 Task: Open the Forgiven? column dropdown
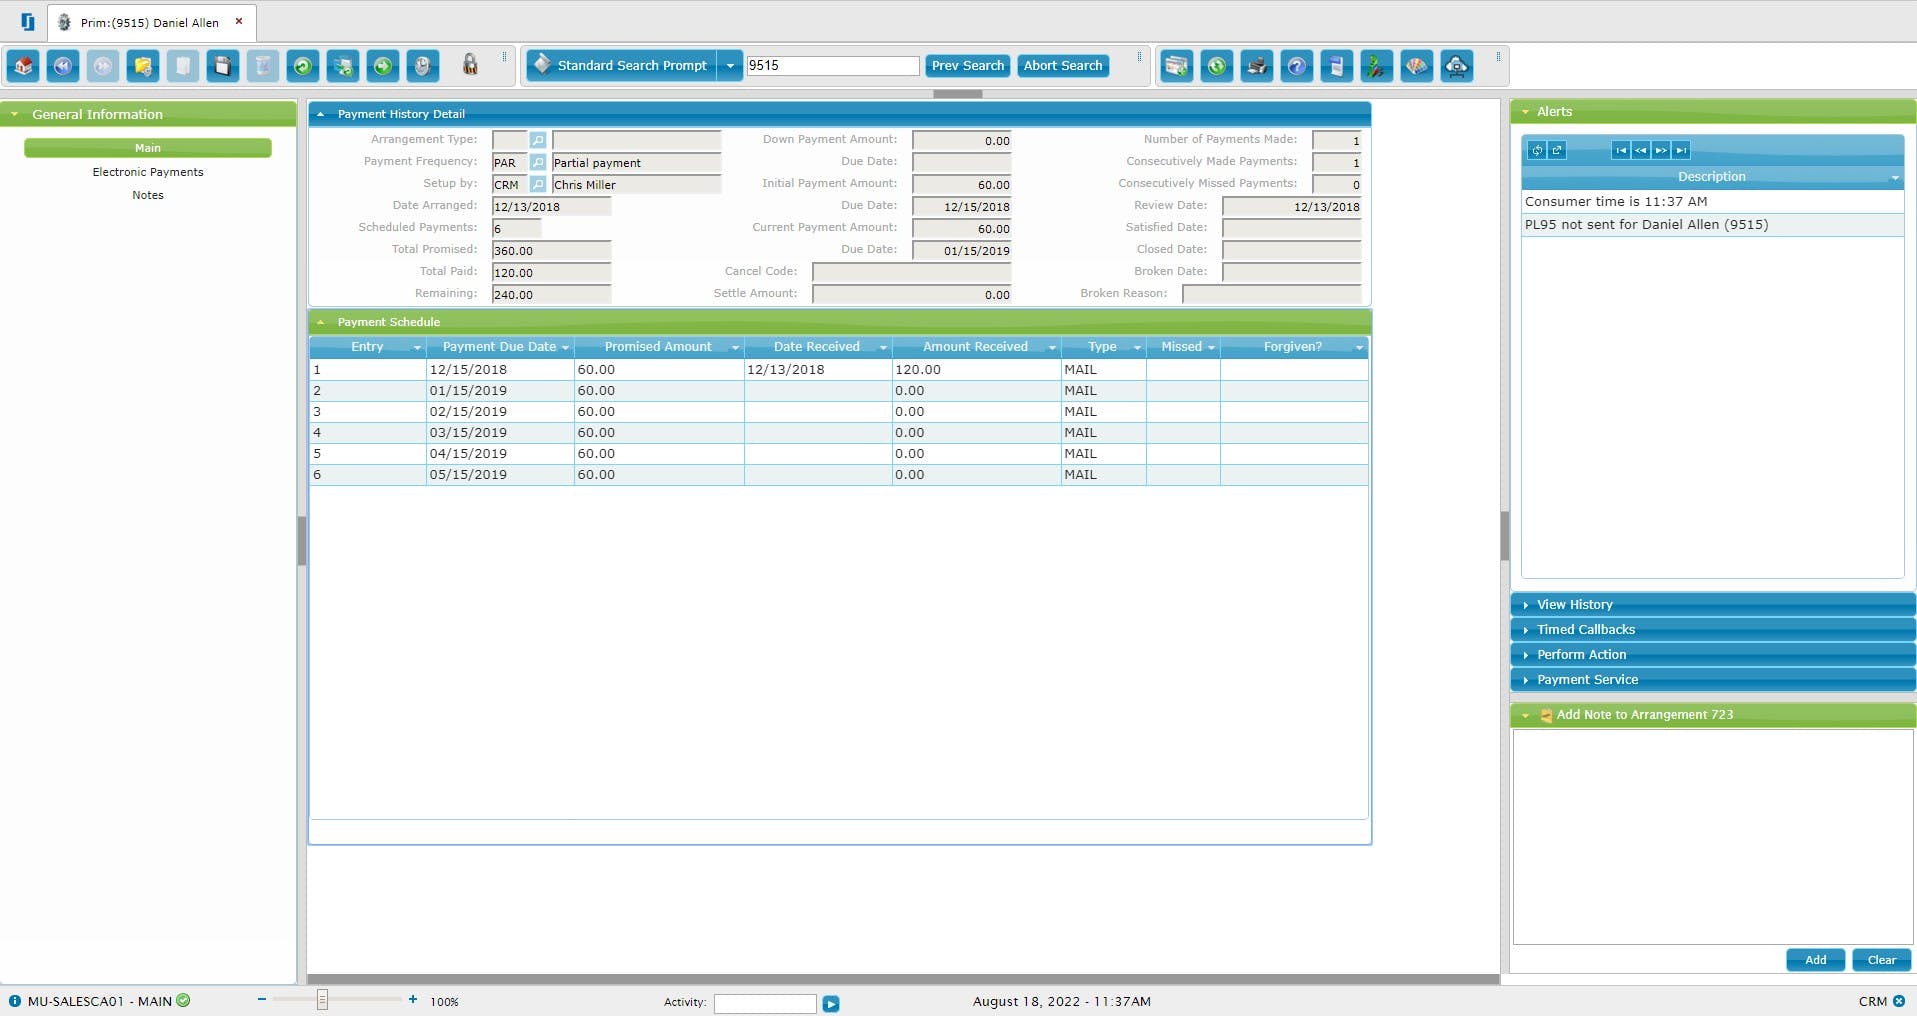point(1359,347)
